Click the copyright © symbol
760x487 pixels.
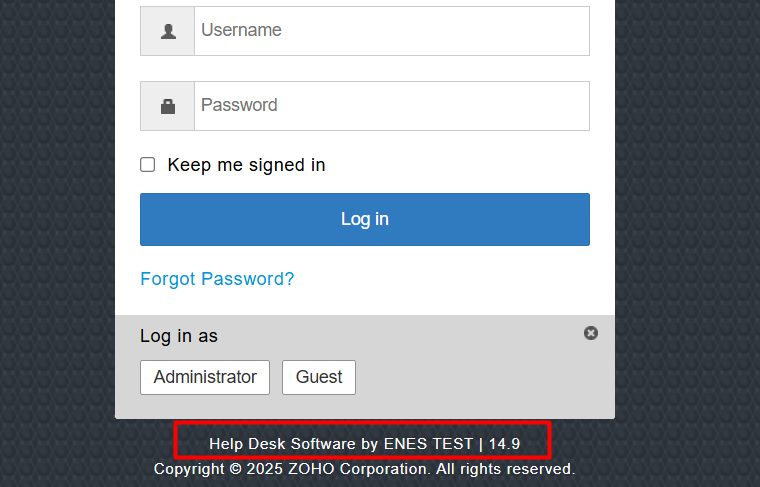tap(235, 469)
